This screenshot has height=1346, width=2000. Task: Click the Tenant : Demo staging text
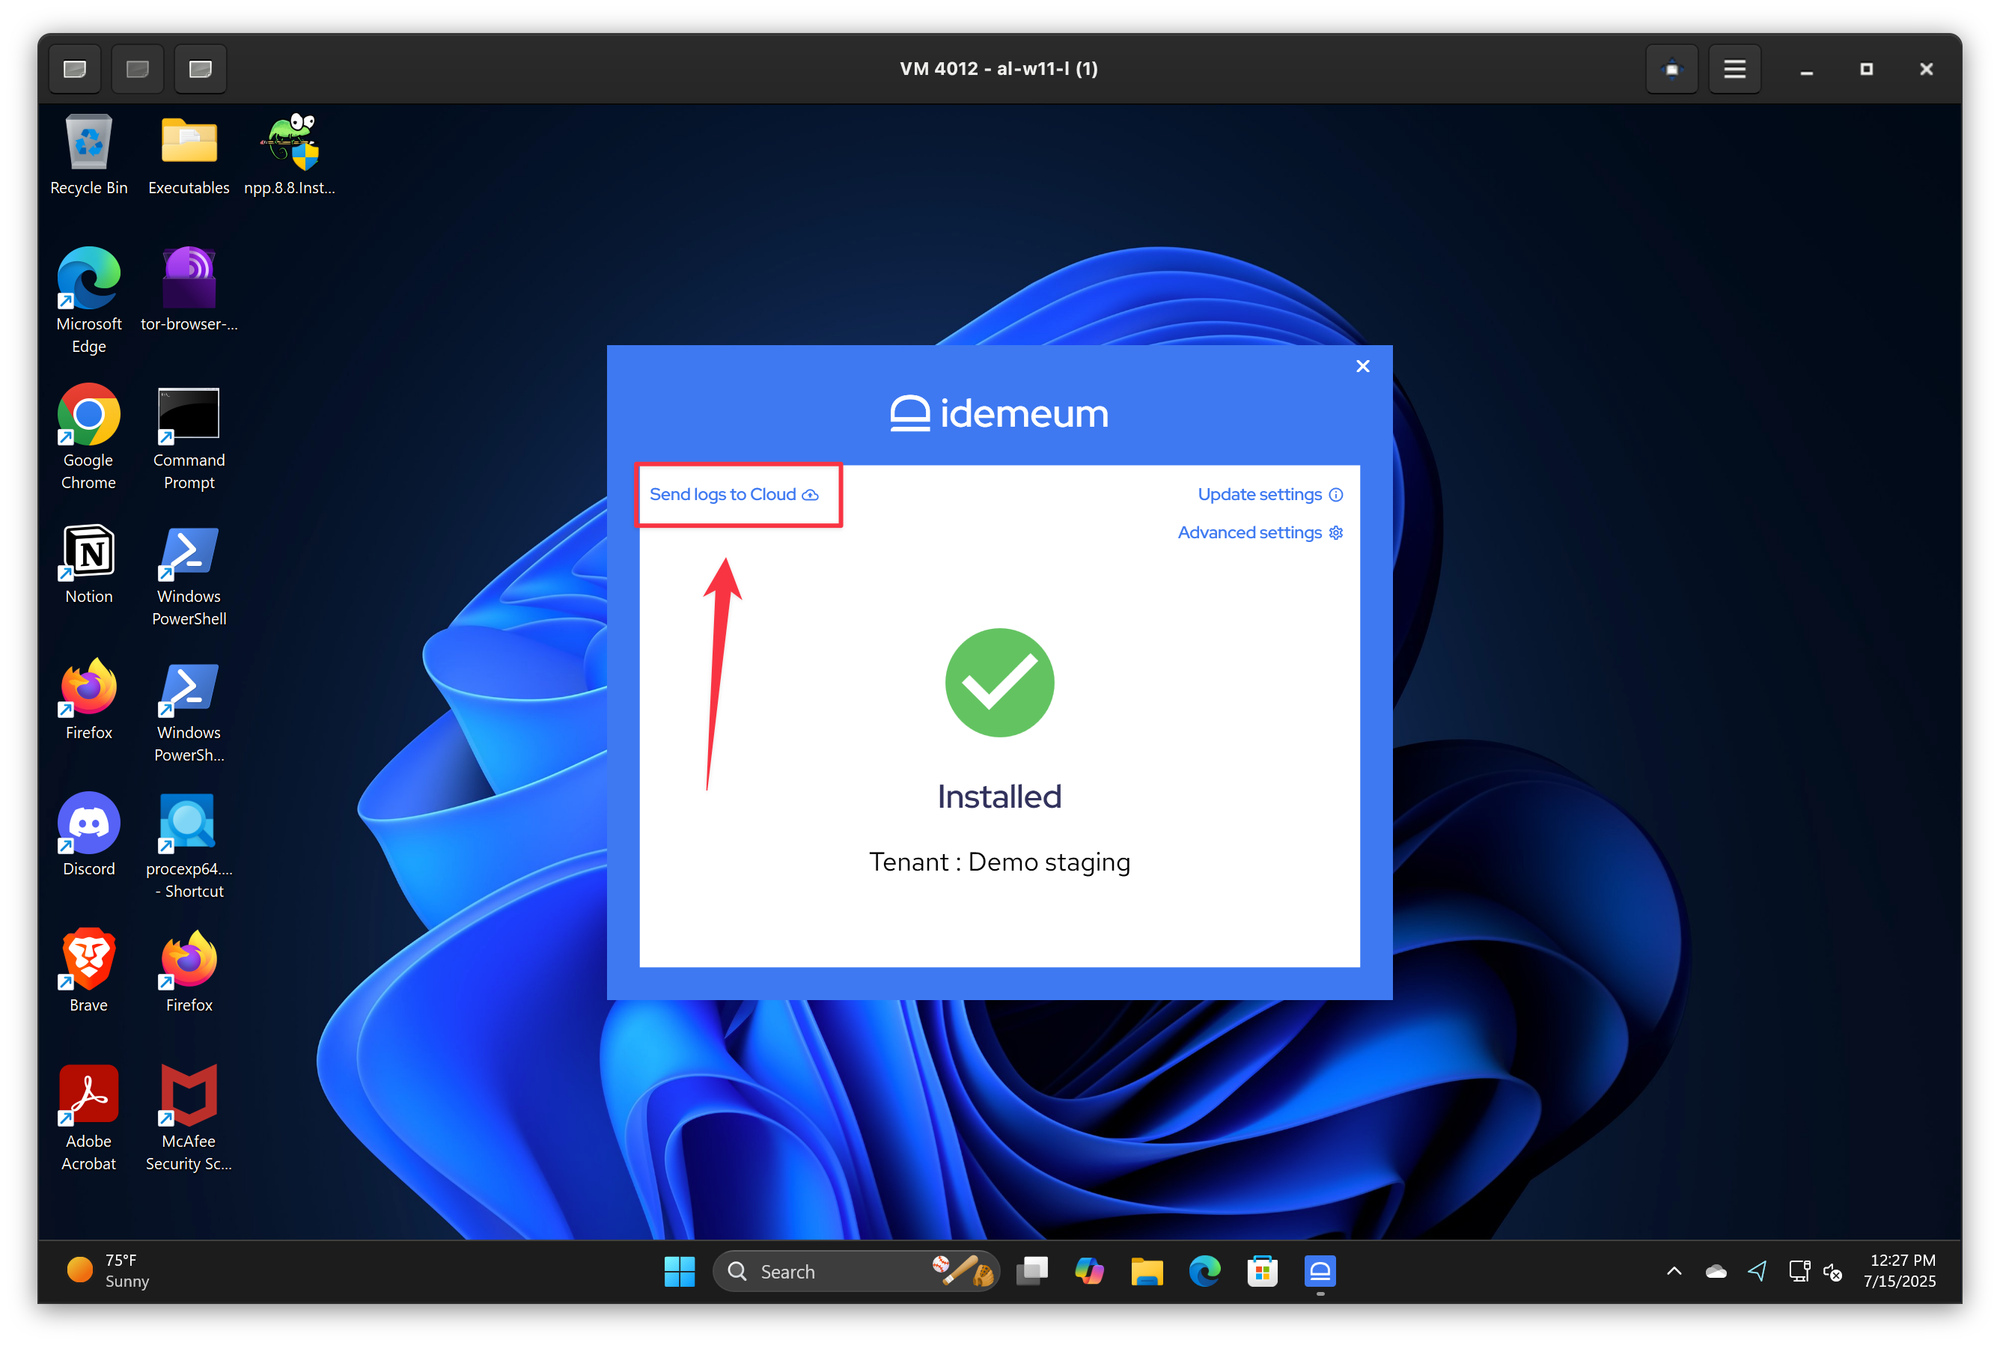[x=999, y=861]
